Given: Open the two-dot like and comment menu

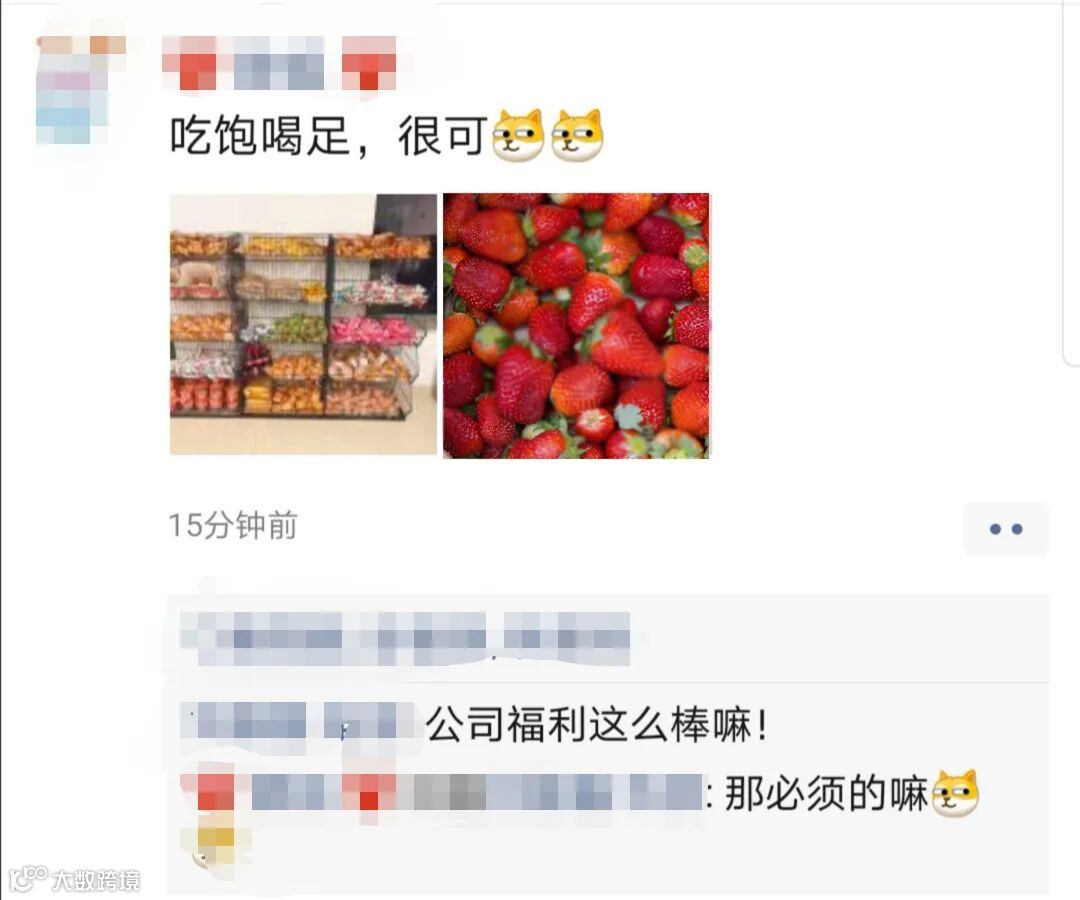Looking at the screenshot, I should click(x=1006, y=529).
